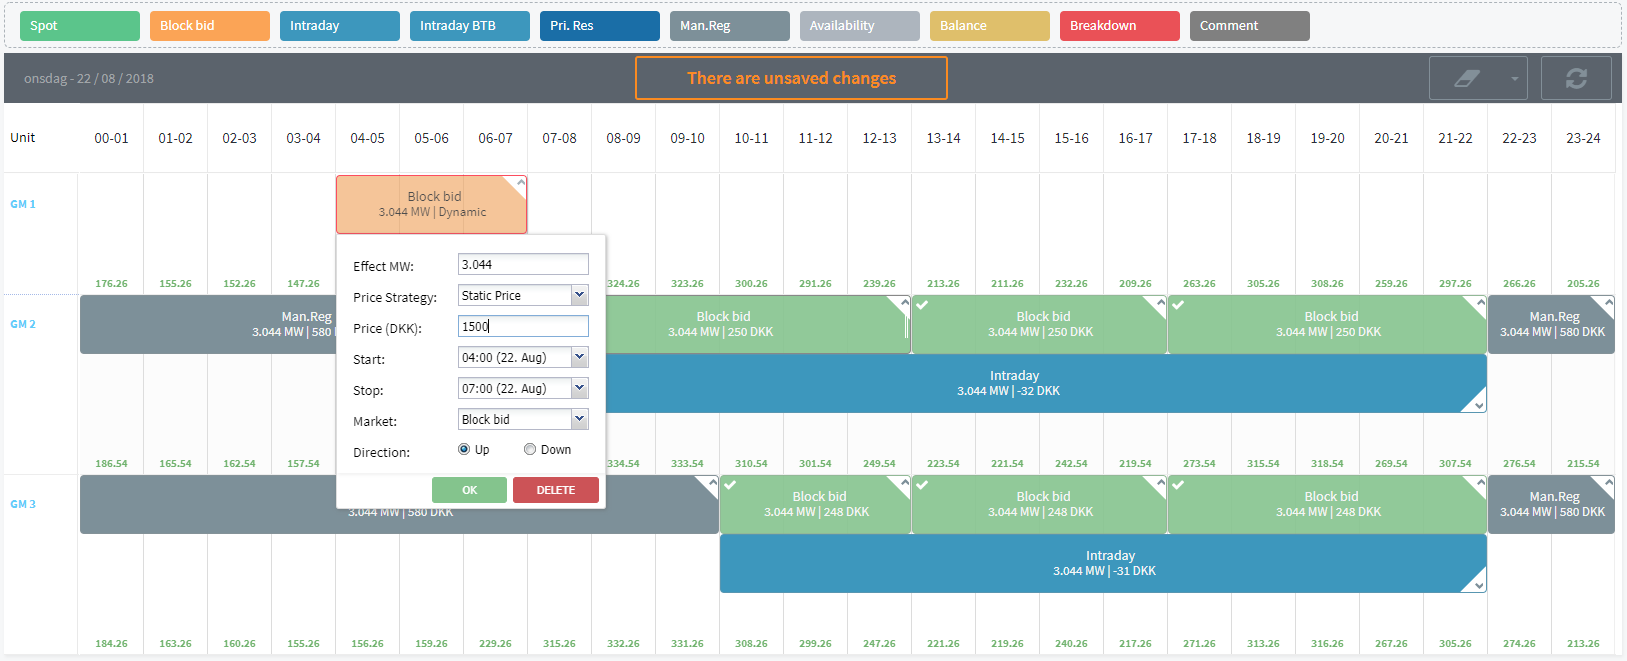Image resolution: width=1627 pixels, height=661 pixels.
Task: Click checkmark on GM 3 248 DKK block at 10-11
Action: (730, 485)
